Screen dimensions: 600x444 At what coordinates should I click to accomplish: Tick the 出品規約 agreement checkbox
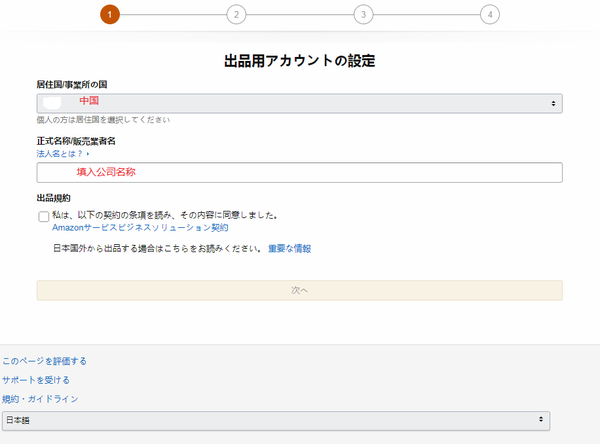pyautogui.click(x=44, y=216)
